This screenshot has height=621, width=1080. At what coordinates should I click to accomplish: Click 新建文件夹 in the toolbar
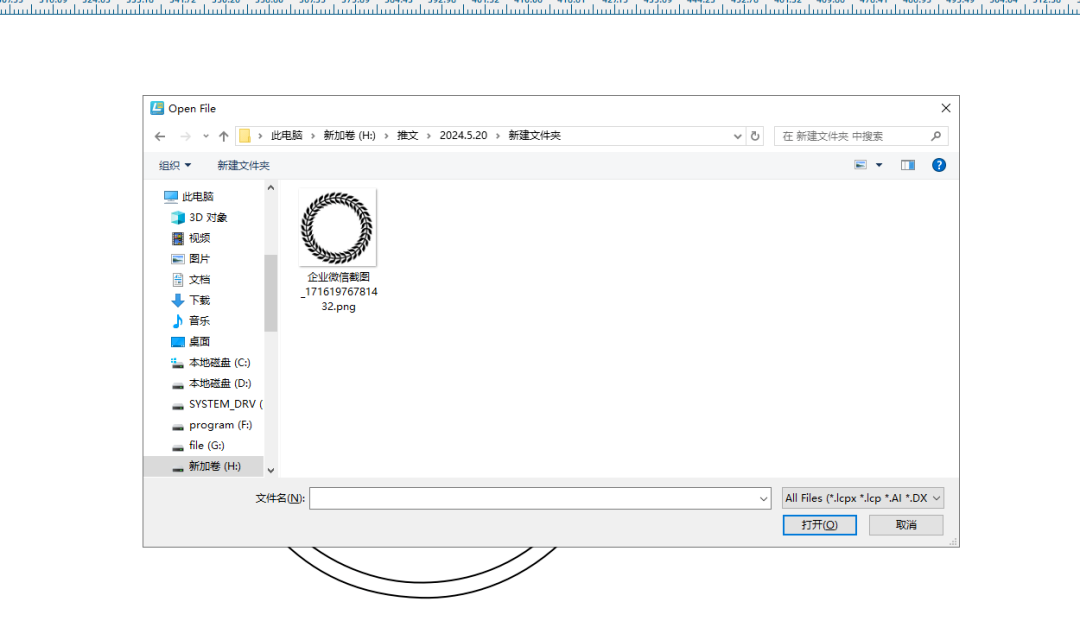click(x=243, y=165)
